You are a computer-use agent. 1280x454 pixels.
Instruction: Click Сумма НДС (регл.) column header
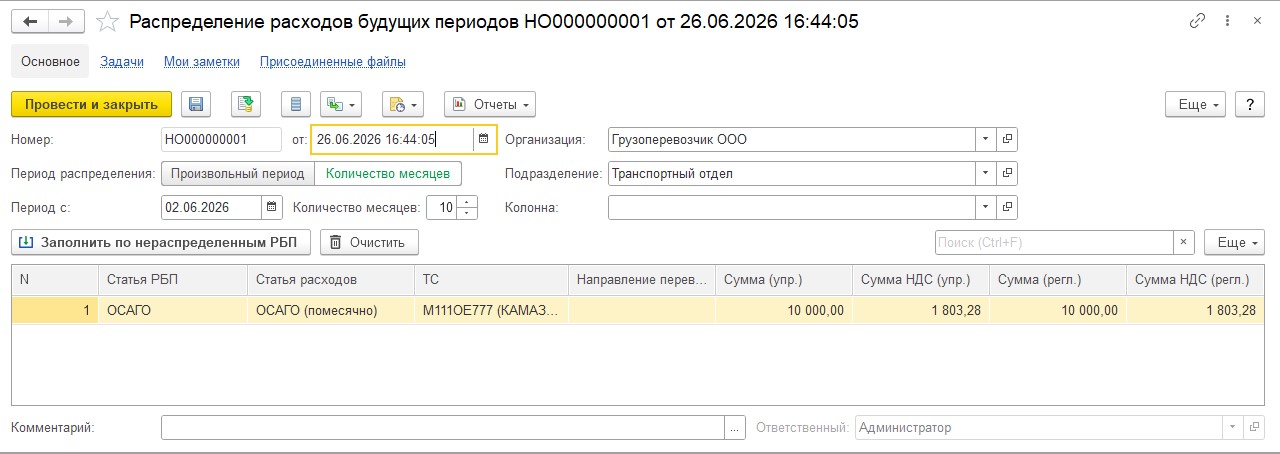[1196, 280]
